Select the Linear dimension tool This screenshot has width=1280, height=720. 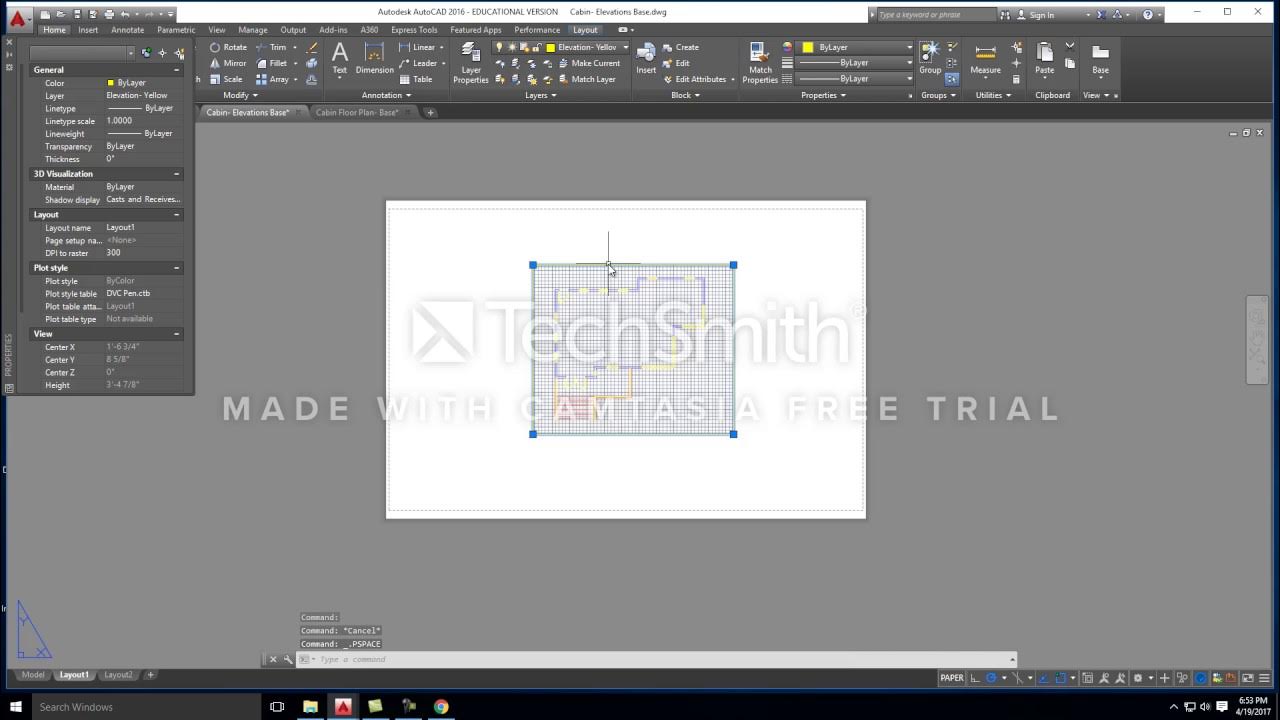417,47
